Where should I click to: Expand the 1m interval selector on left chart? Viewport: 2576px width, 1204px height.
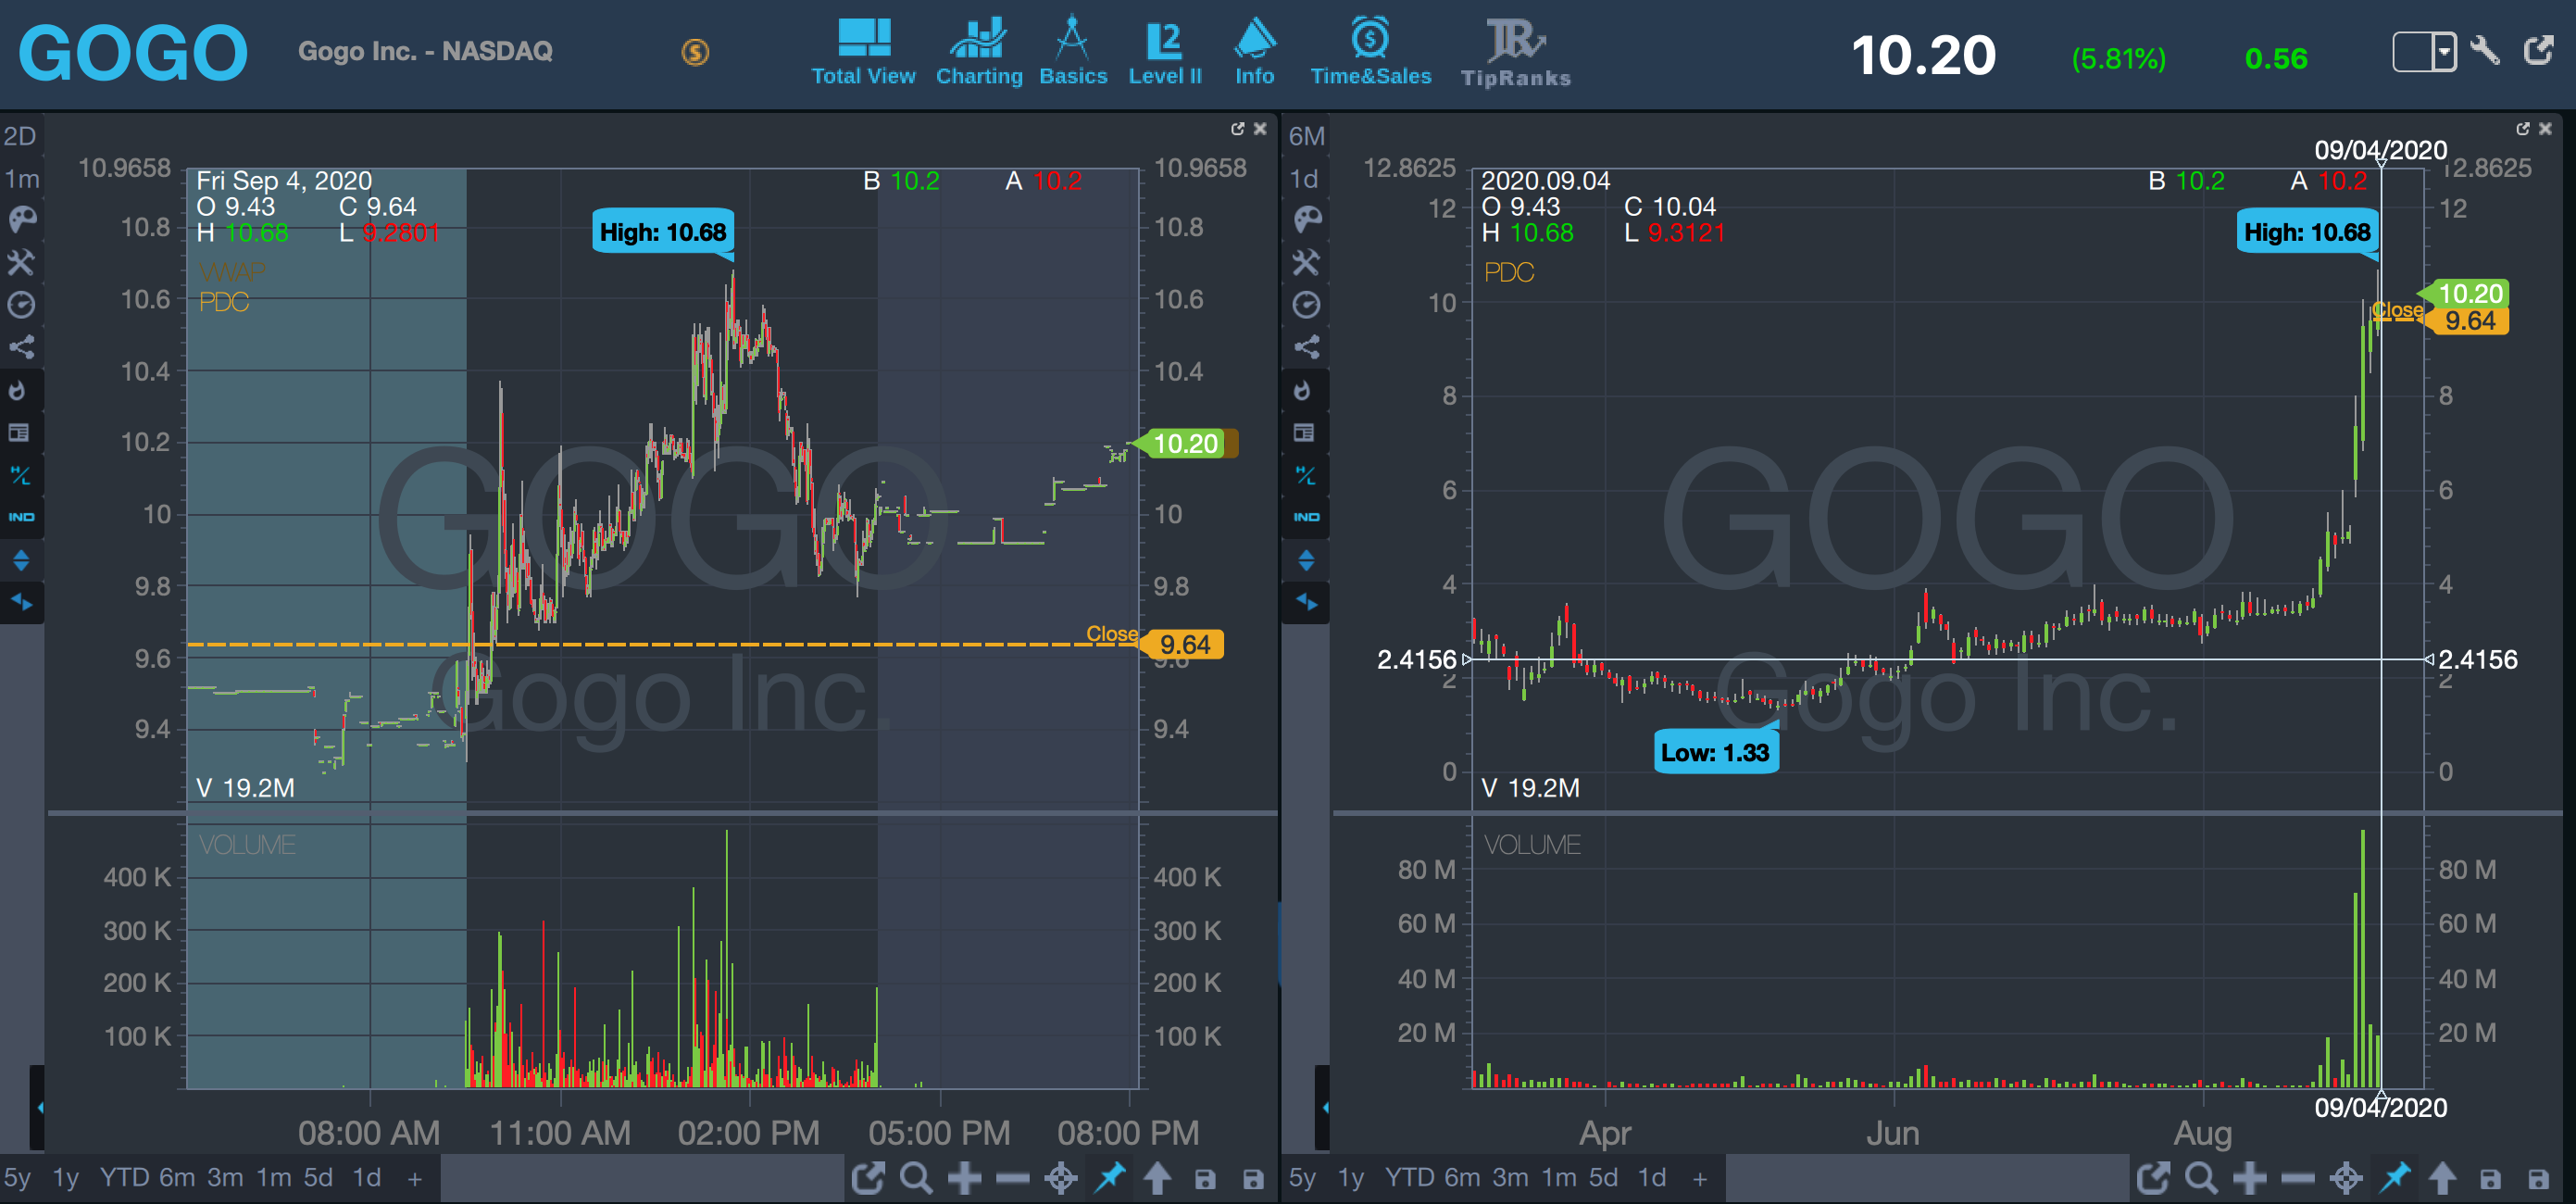tap(22, 179)
